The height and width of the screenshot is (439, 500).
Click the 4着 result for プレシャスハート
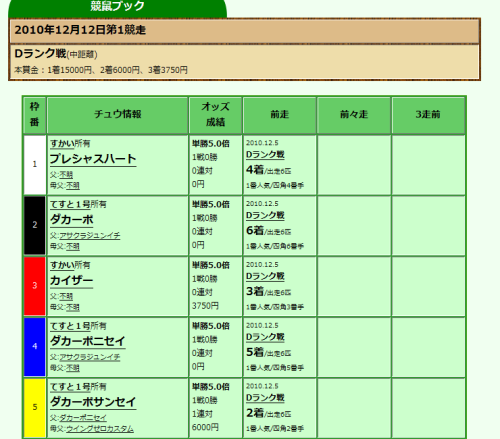[255, 170]
